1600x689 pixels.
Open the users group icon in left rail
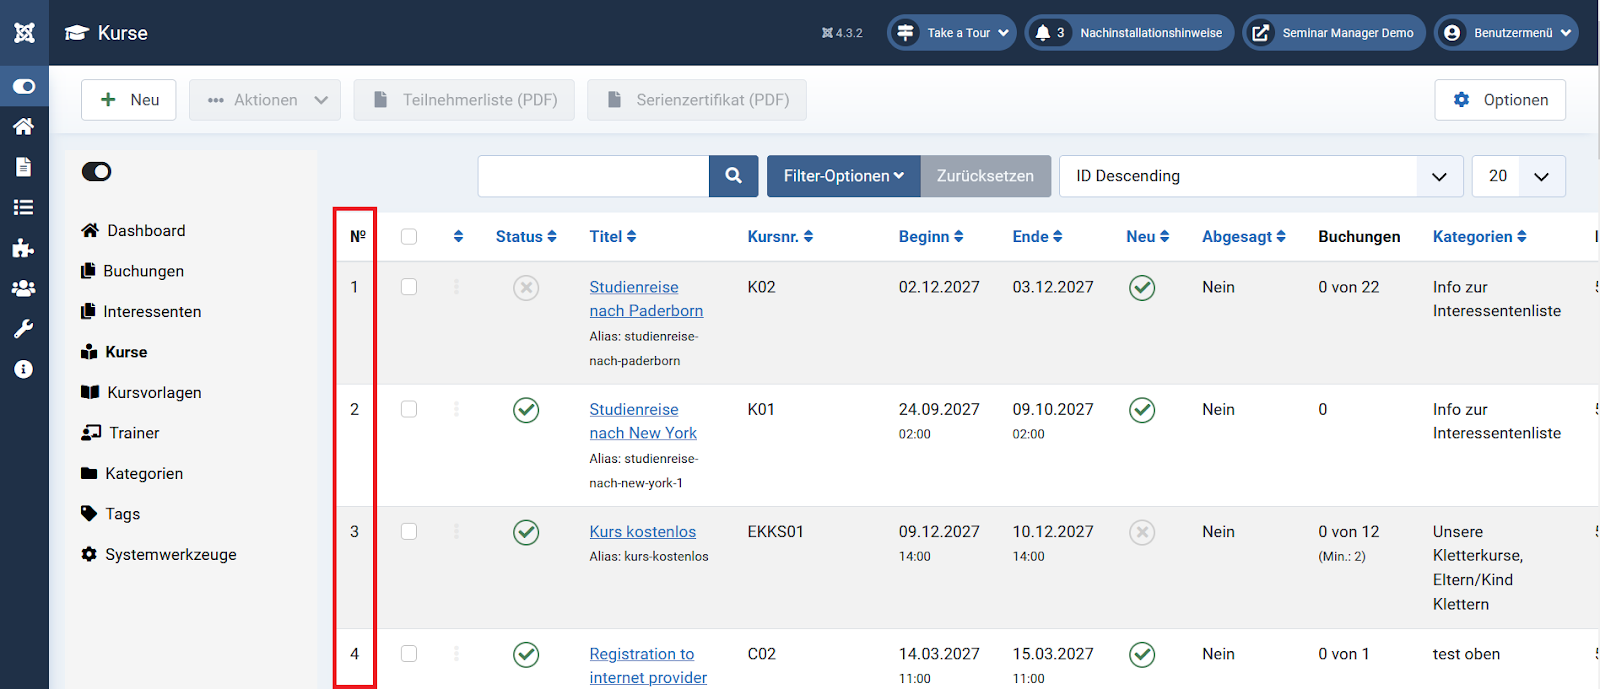[23, 288]
